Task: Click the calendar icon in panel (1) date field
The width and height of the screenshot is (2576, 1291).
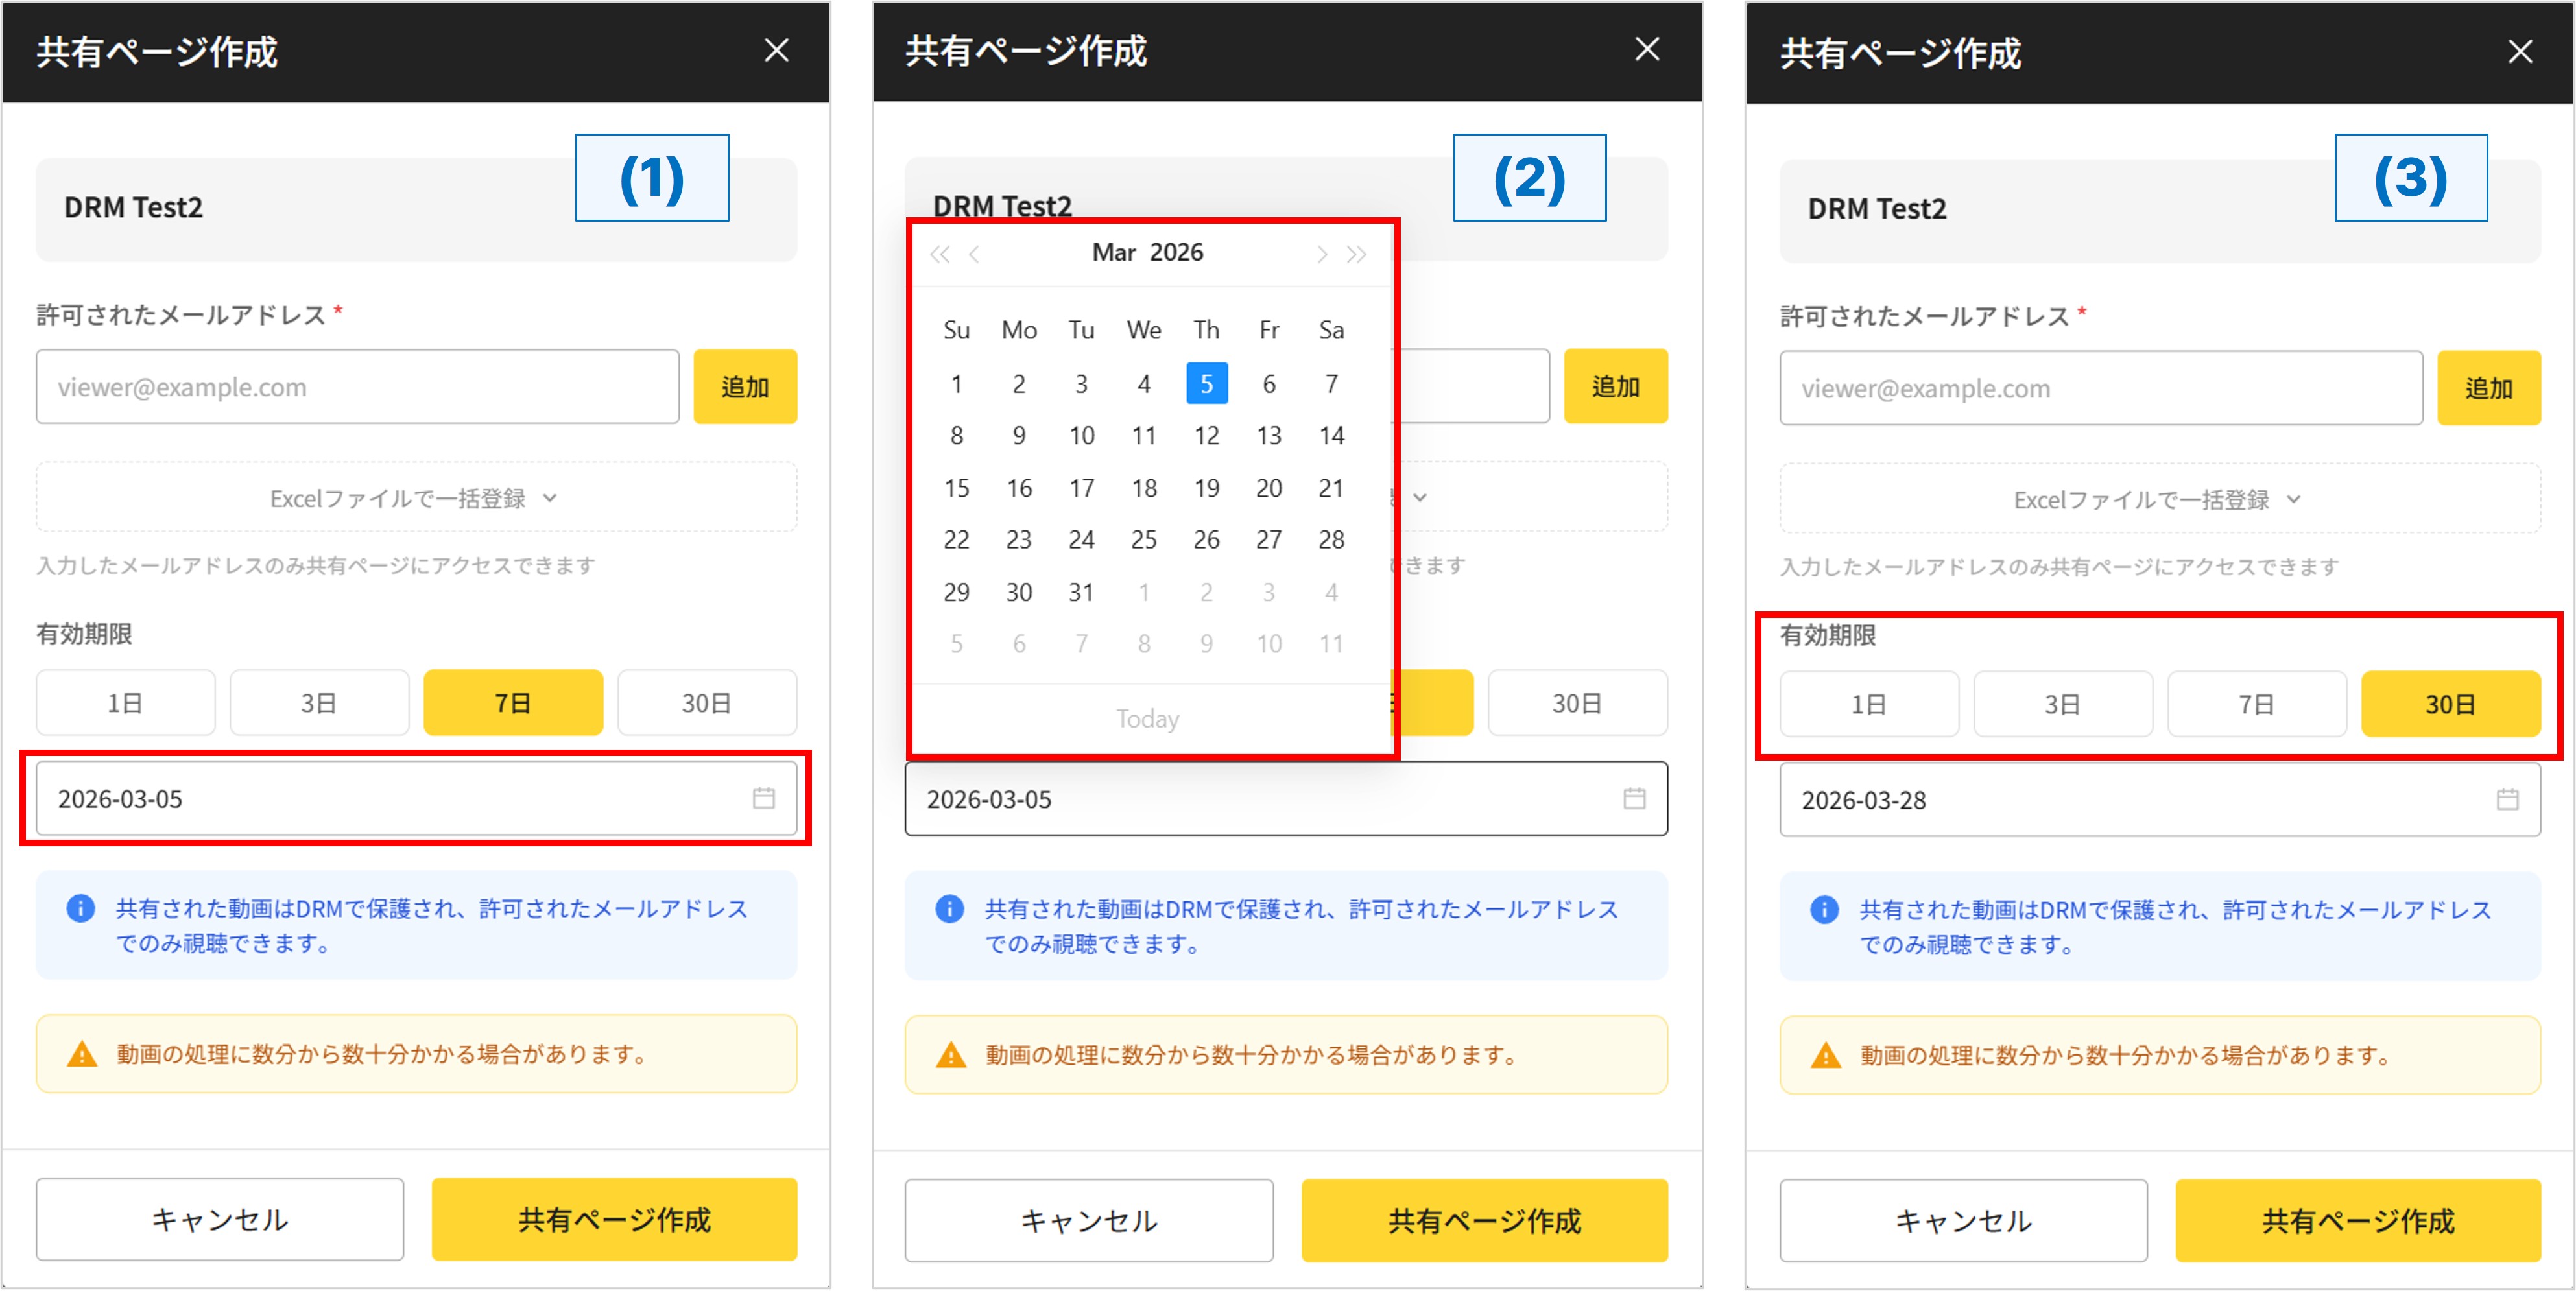Action: tap(763, 798)
